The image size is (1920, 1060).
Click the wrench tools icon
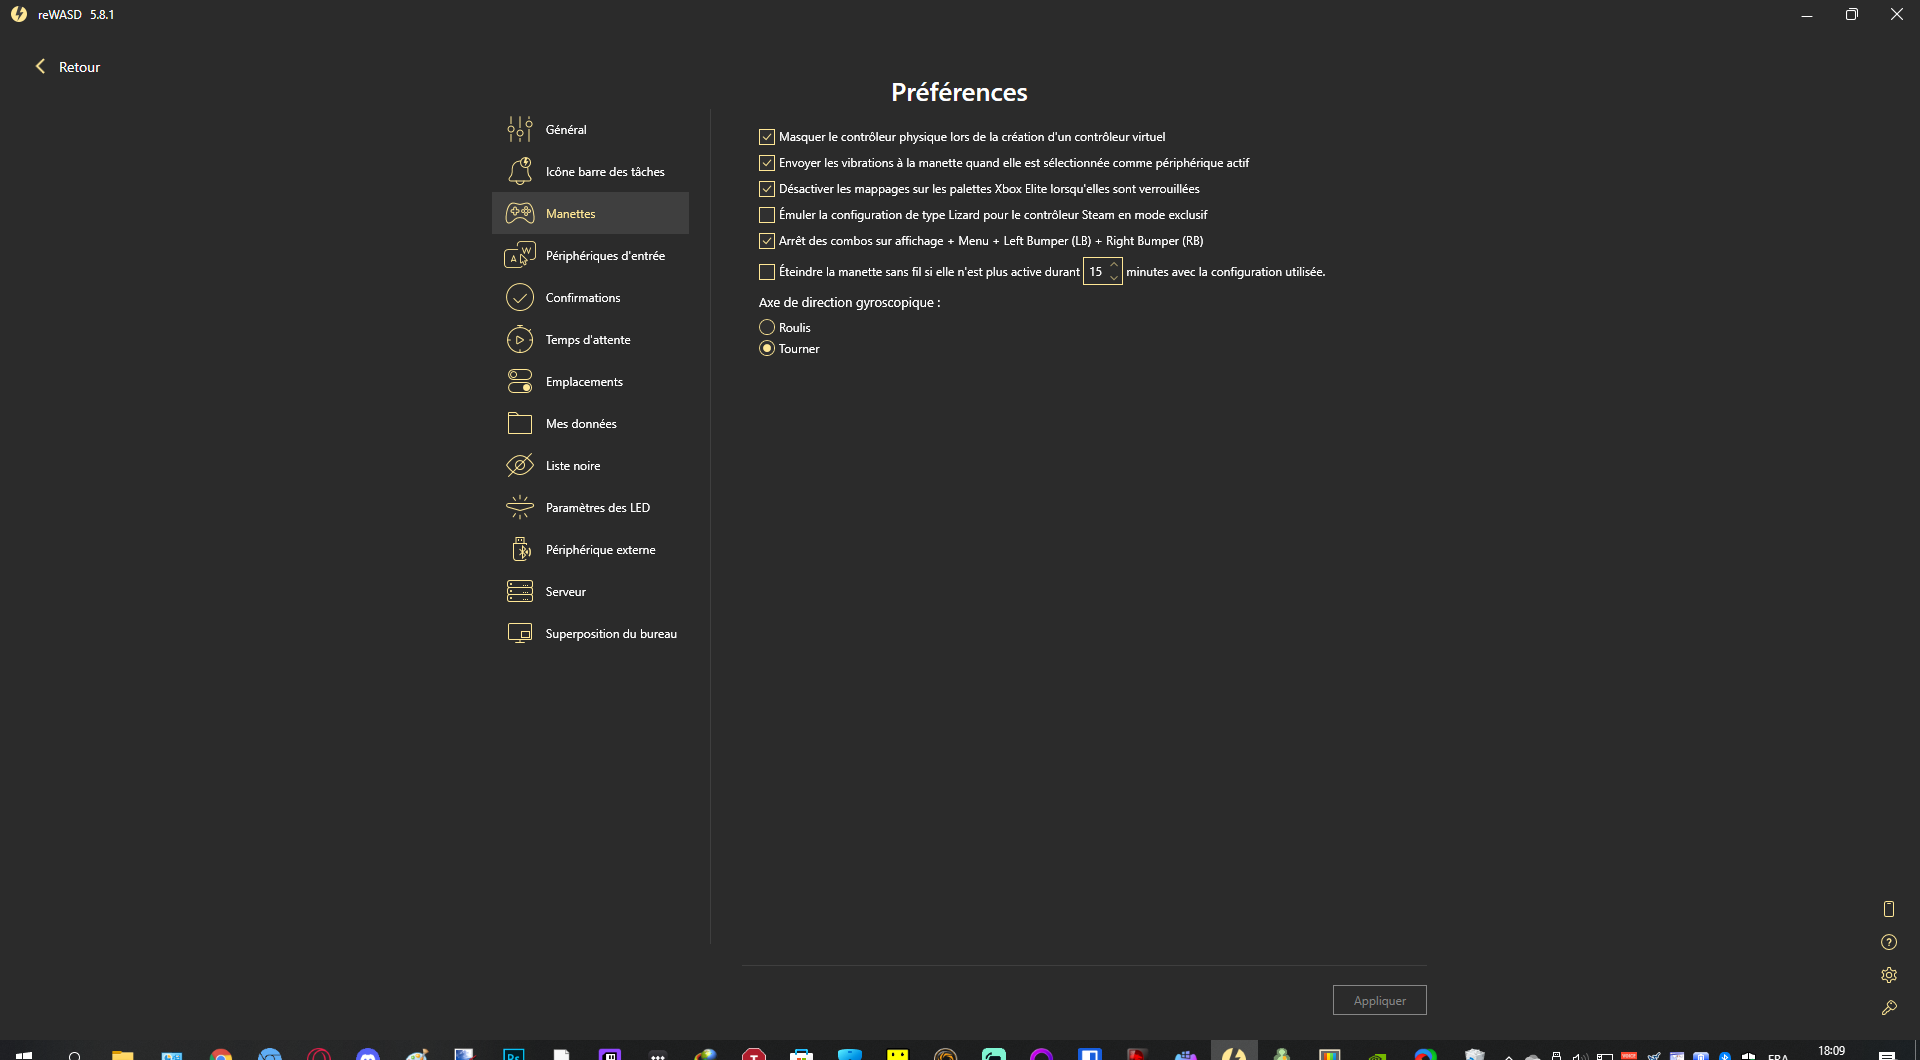(x=1888, y=1008)
